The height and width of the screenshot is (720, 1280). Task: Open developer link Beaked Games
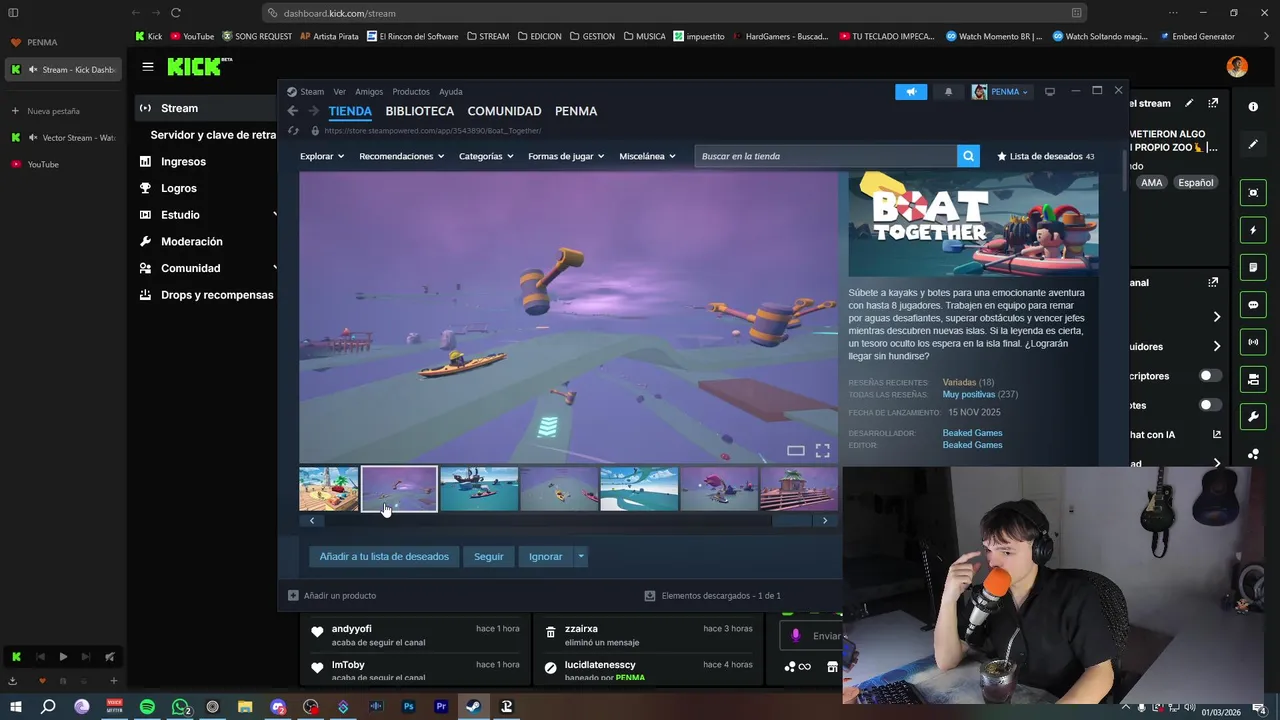(972, 433)
